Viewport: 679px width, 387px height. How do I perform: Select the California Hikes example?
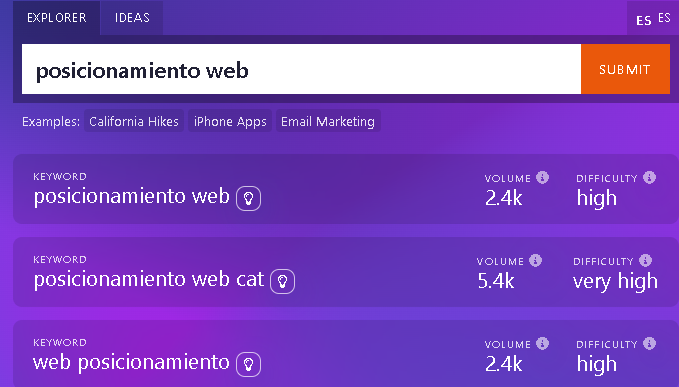pos(134,121)
